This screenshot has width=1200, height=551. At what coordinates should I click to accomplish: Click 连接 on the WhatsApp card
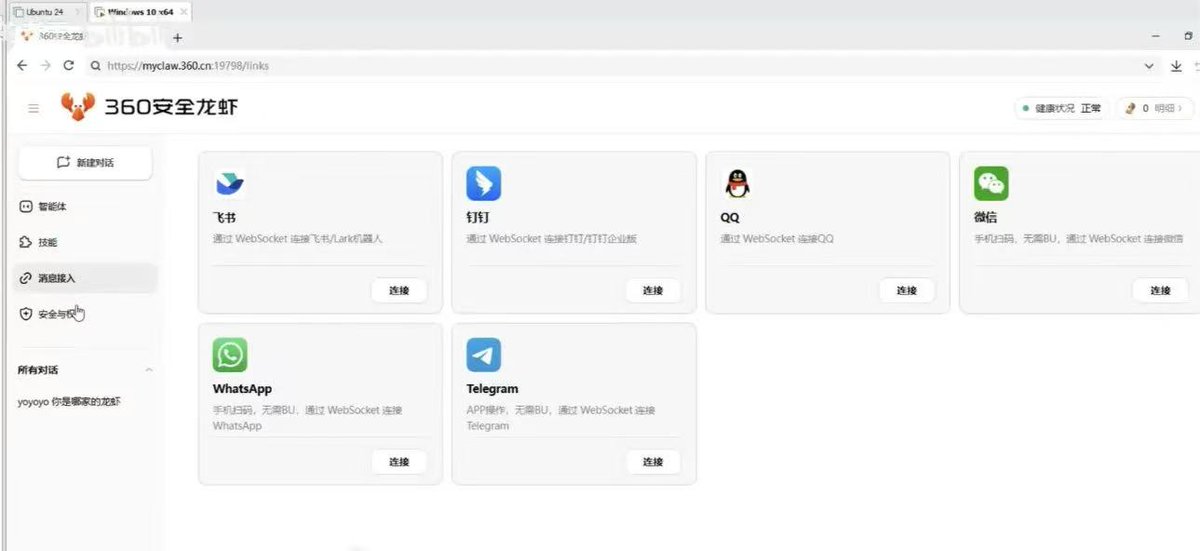(399, 461)
